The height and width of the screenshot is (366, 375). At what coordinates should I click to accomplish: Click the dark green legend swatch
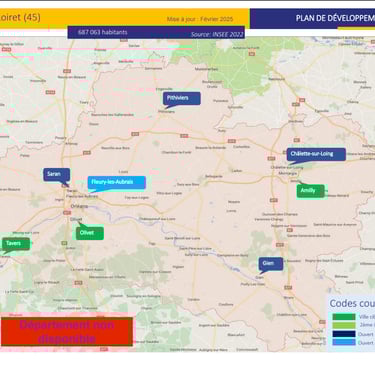click(x=344, y=317)
